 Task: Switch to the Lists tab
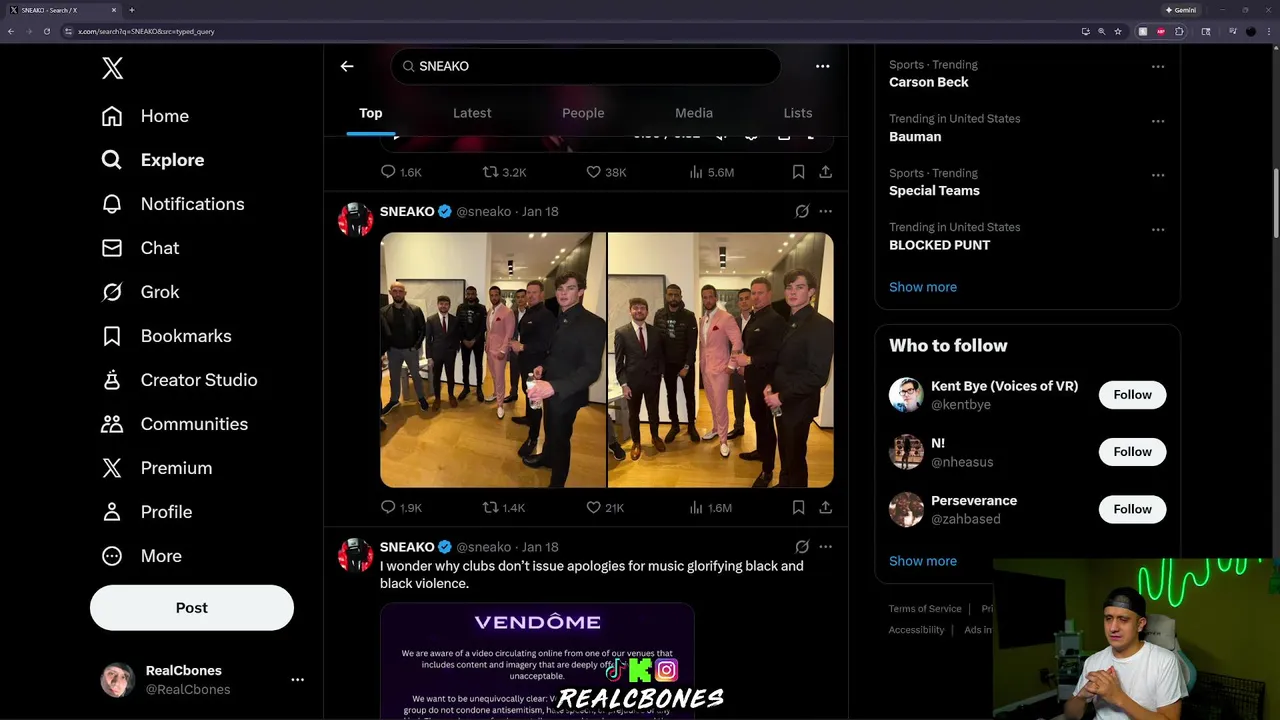tap(798, 113)
